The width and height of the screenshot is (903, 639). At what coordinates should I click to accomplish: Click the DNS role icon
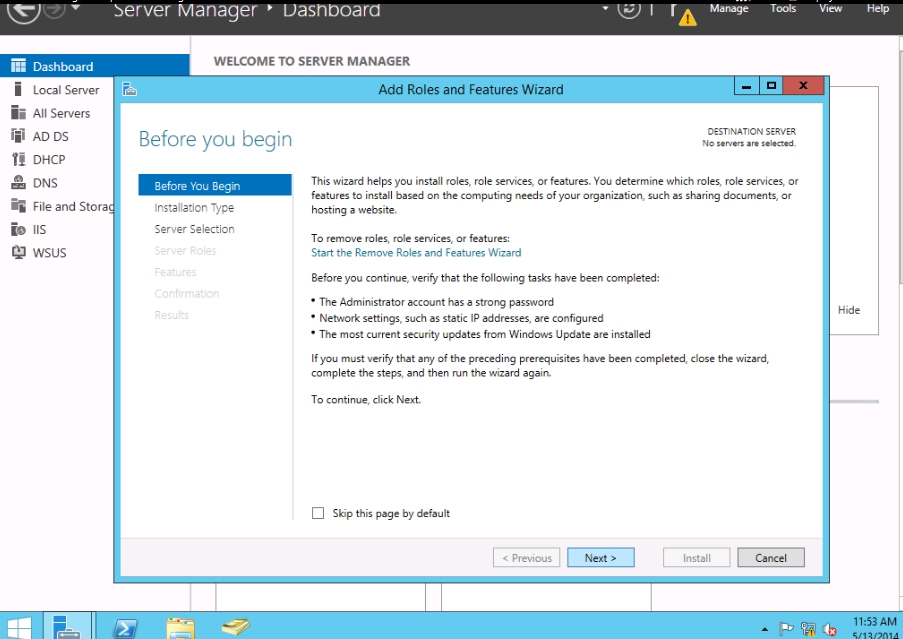pyautogui.click(x=18, y=182)
